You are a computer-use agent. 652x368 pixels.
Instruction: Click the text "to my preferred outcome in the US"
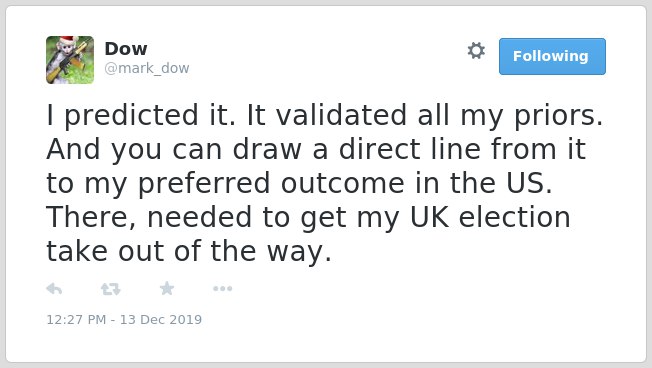(x=299, y=183)
